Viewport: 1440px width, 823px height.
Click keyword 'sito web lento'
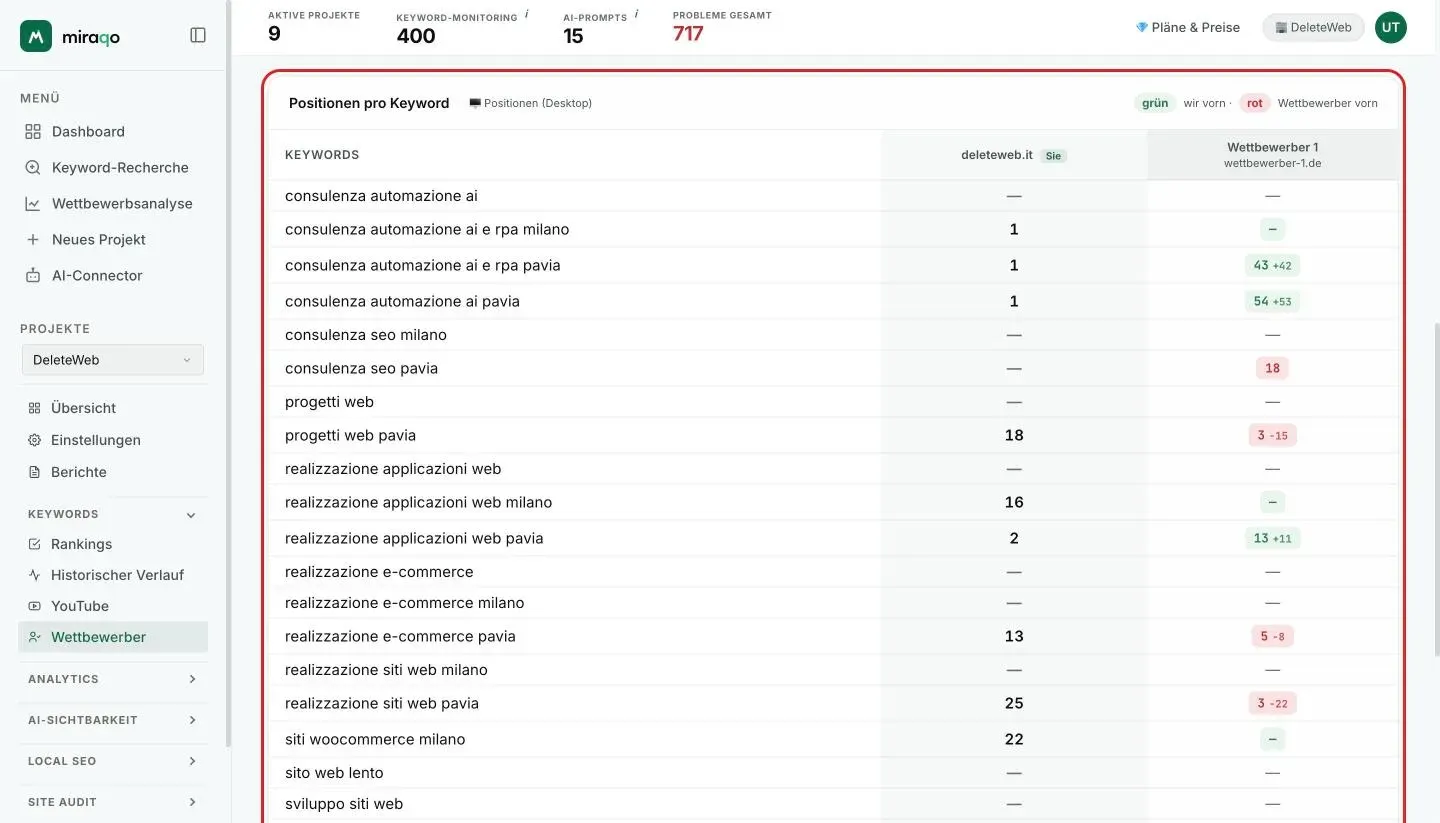coord(334,773)
